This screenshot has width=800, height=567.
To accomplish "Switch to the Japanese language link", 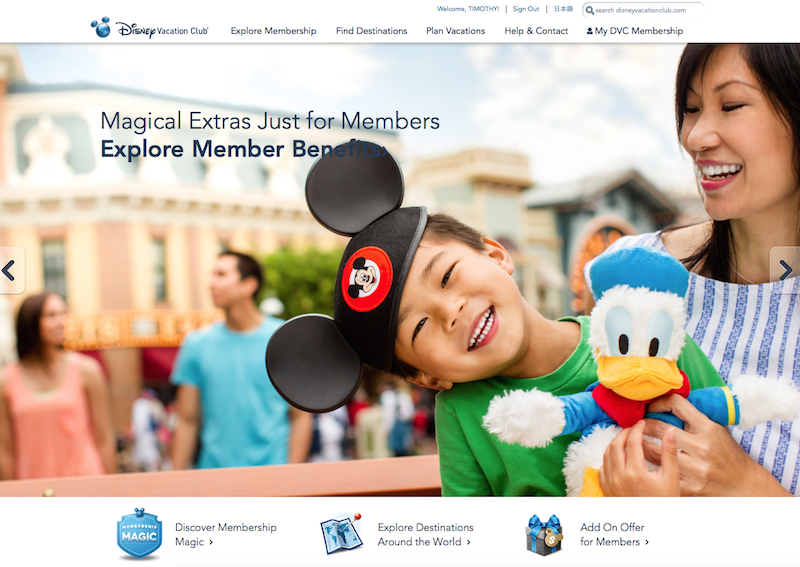I will pyautogui.click(x=563, y=9).
